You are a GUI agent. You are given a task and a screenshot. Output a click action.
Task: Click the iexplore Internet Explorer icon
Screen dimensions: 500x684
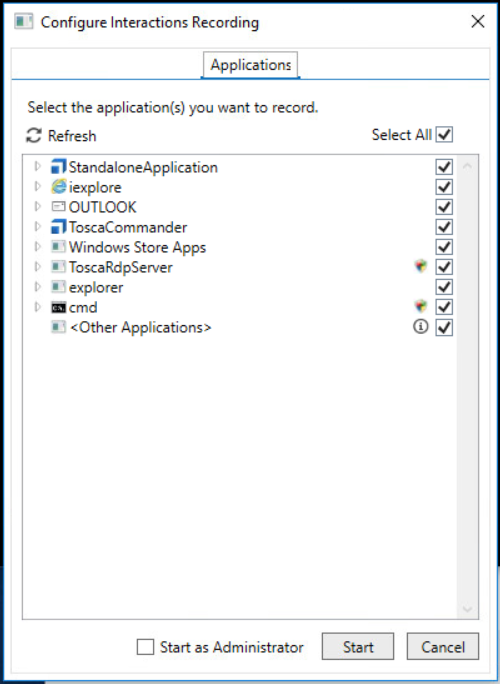click(58, 187)
